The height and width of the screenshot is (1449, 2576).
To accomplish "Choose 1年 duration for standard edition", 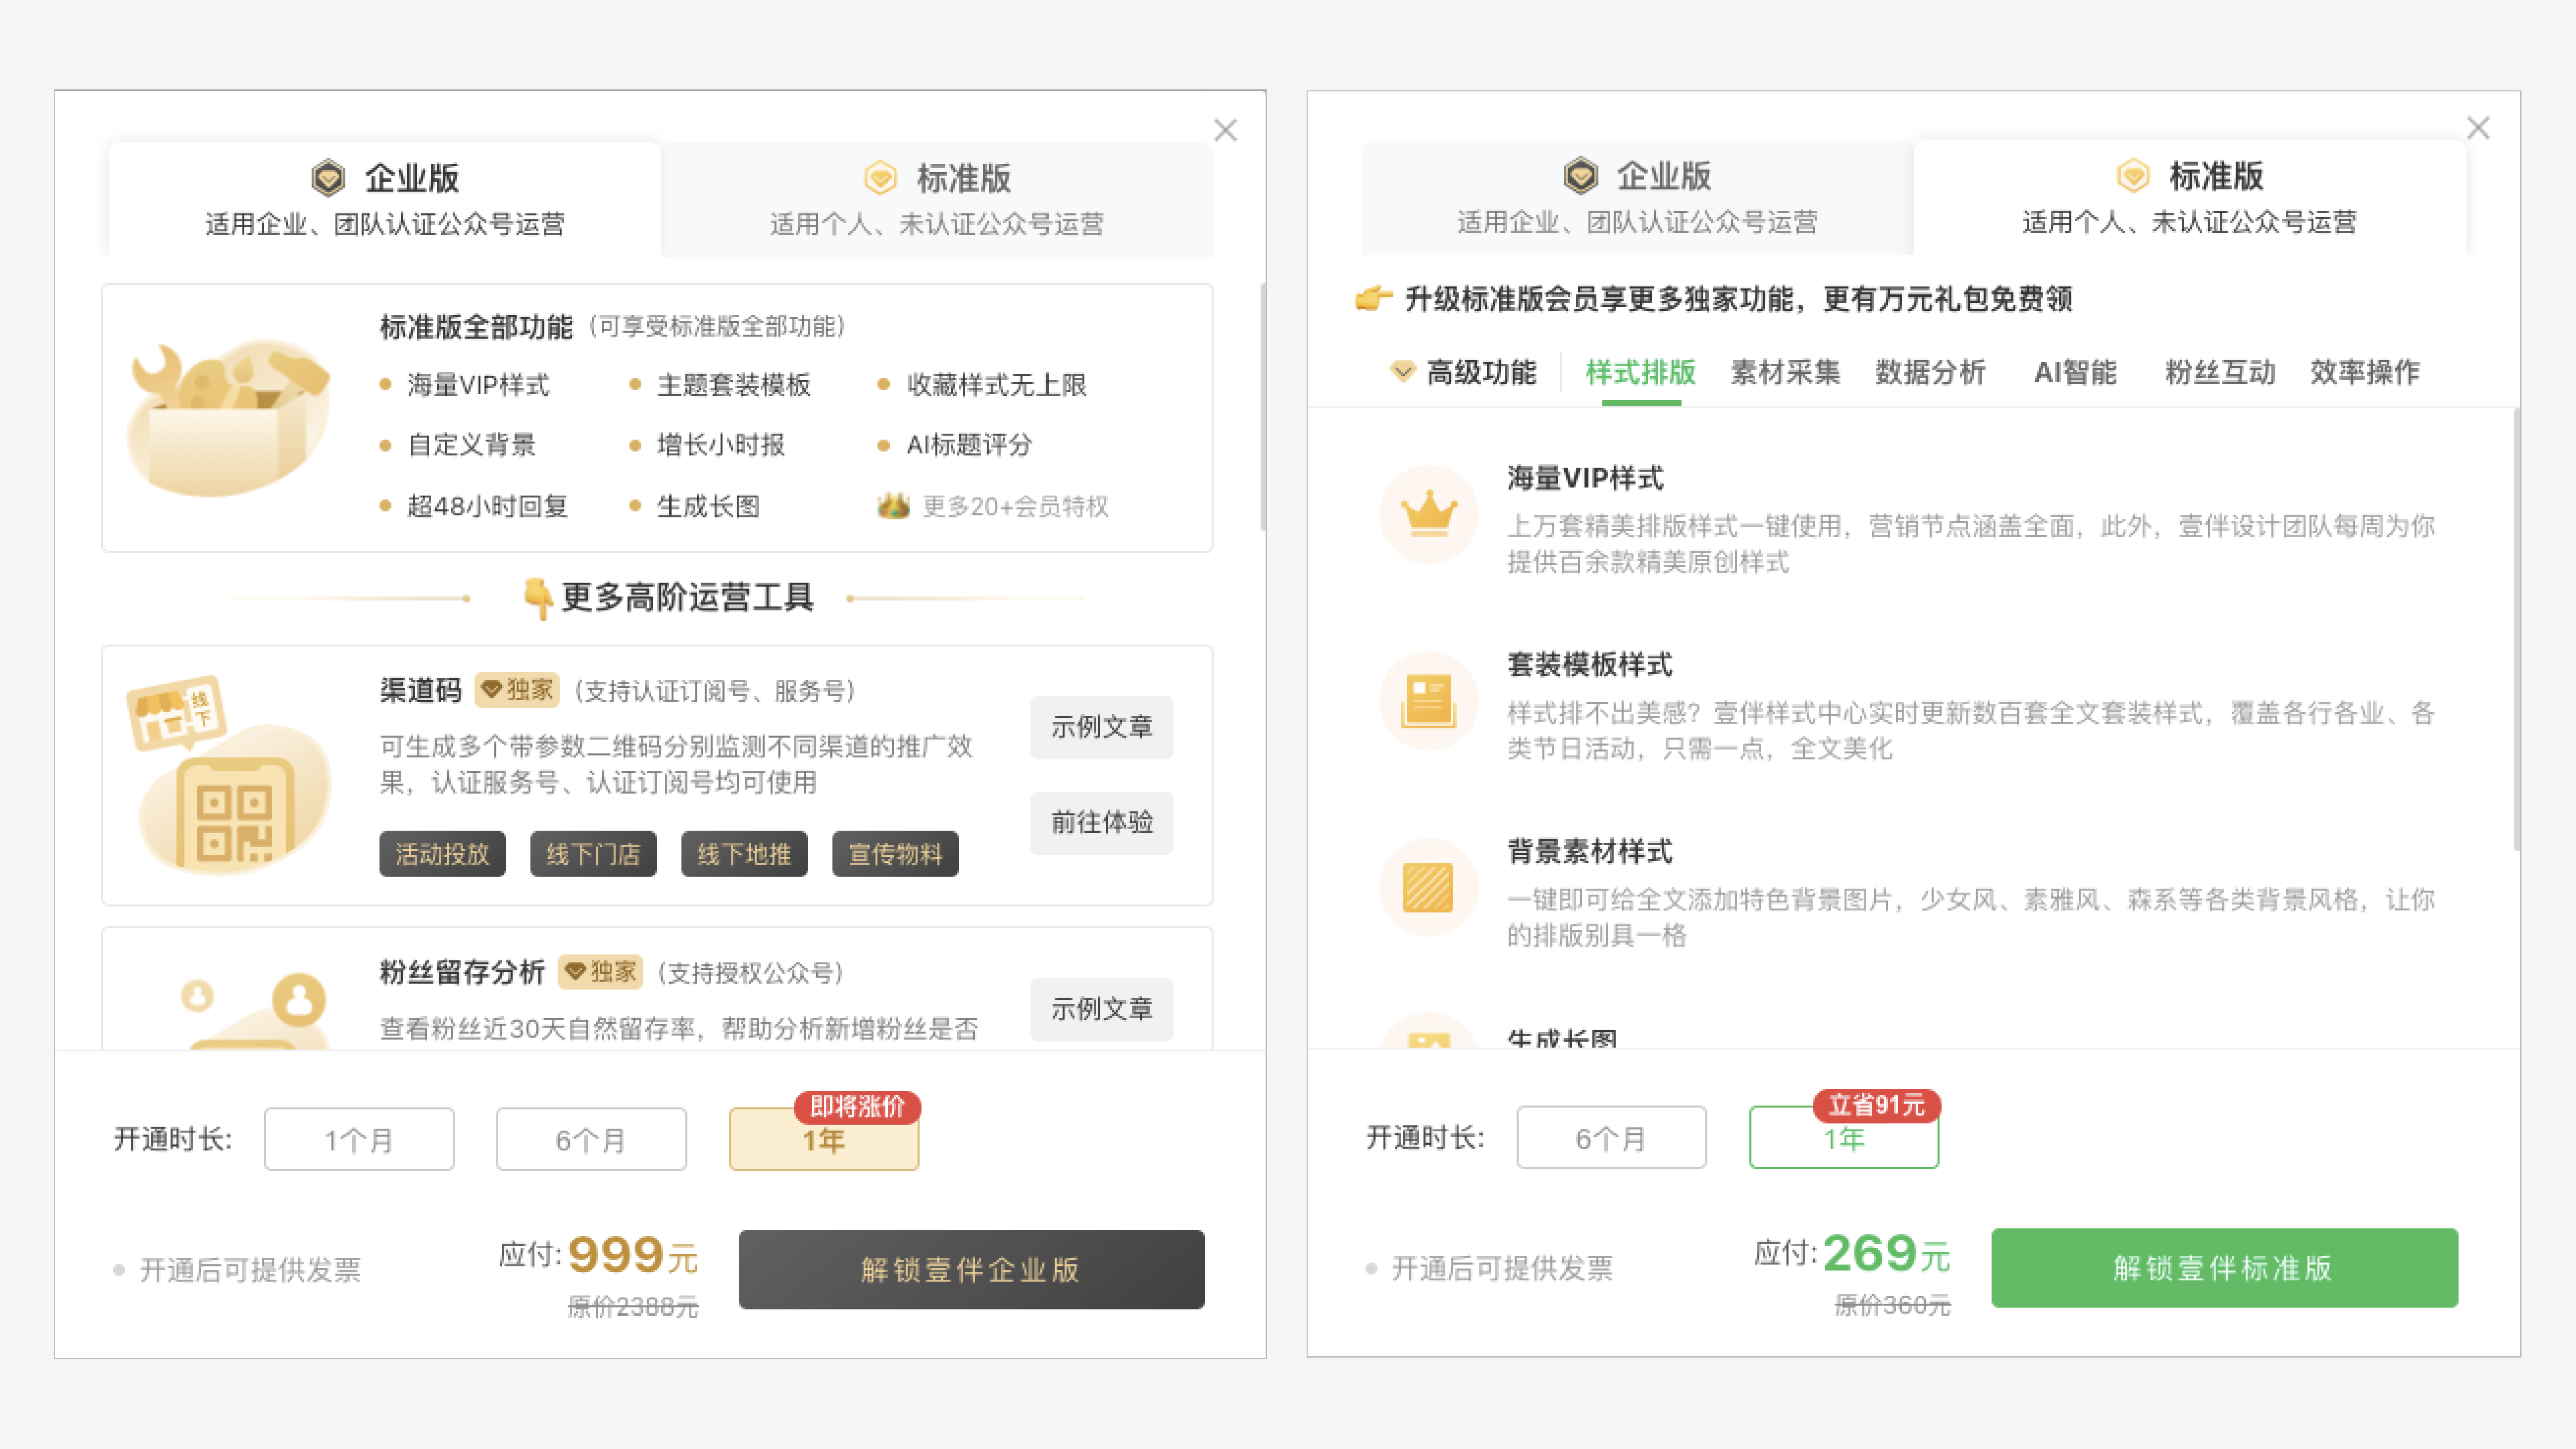I will pyautogui.click(x=1844, y=1137).
